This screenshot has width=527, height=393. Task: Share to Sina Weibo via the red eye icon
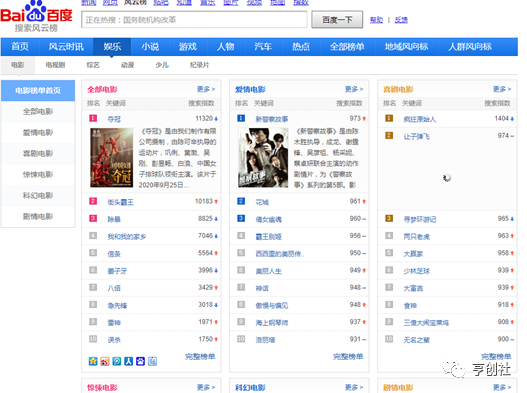(x=105, y=361)
